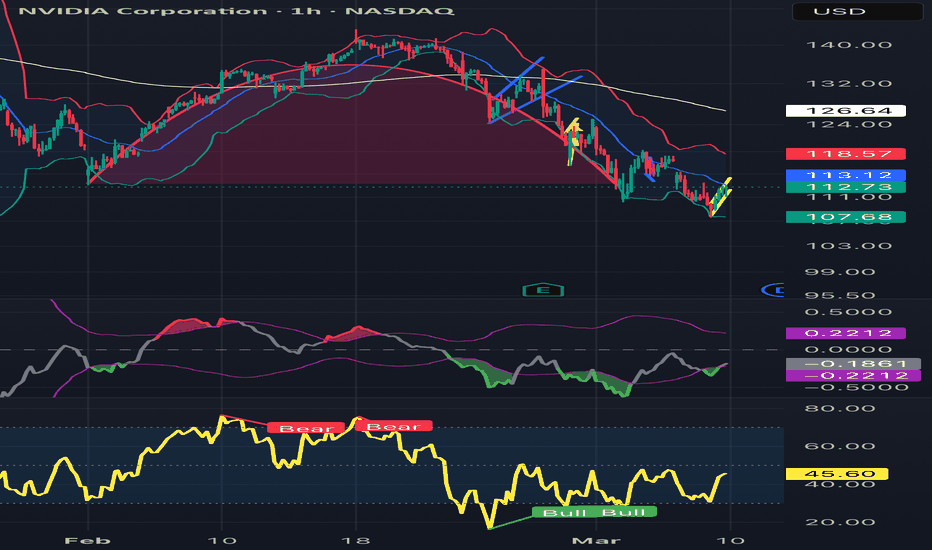Click the white 126.64 price label
Image resolution: width=932 pixels, height=550 pixels.
845,111
